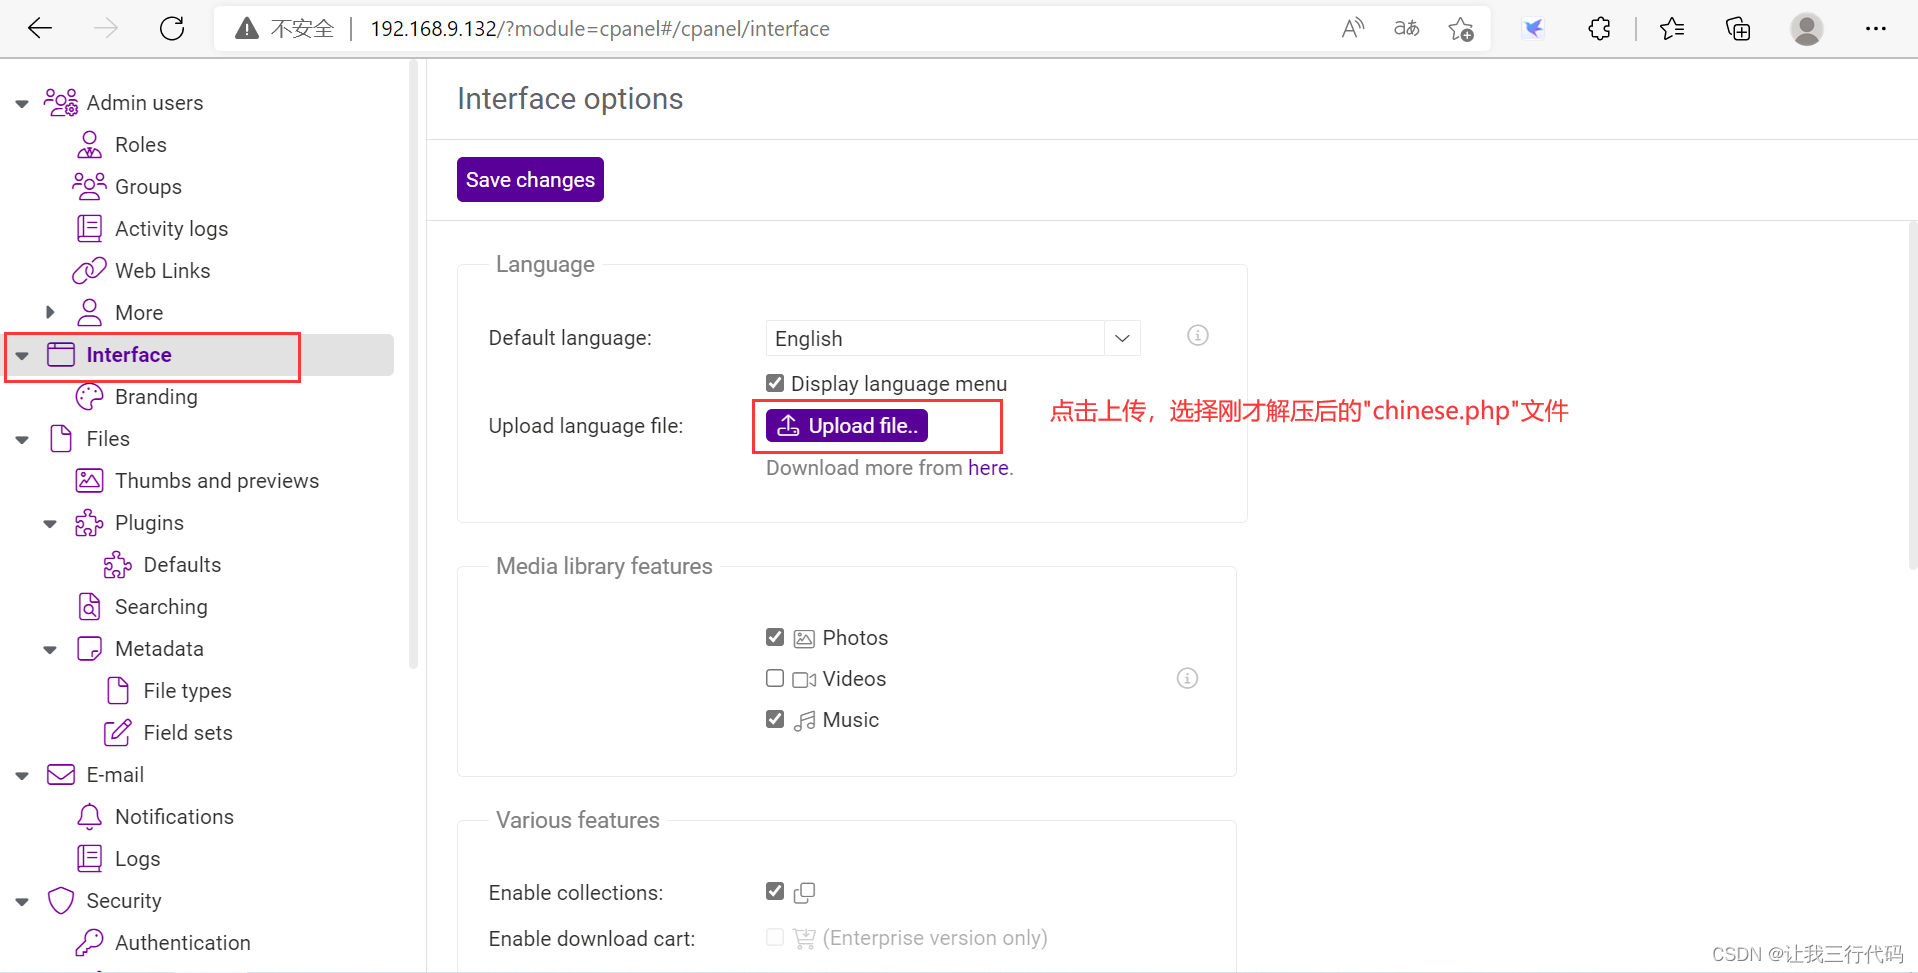Open the read aloud icon in address bar
The height and width of the screenshot is (973, 1918).
point(1352,28)
